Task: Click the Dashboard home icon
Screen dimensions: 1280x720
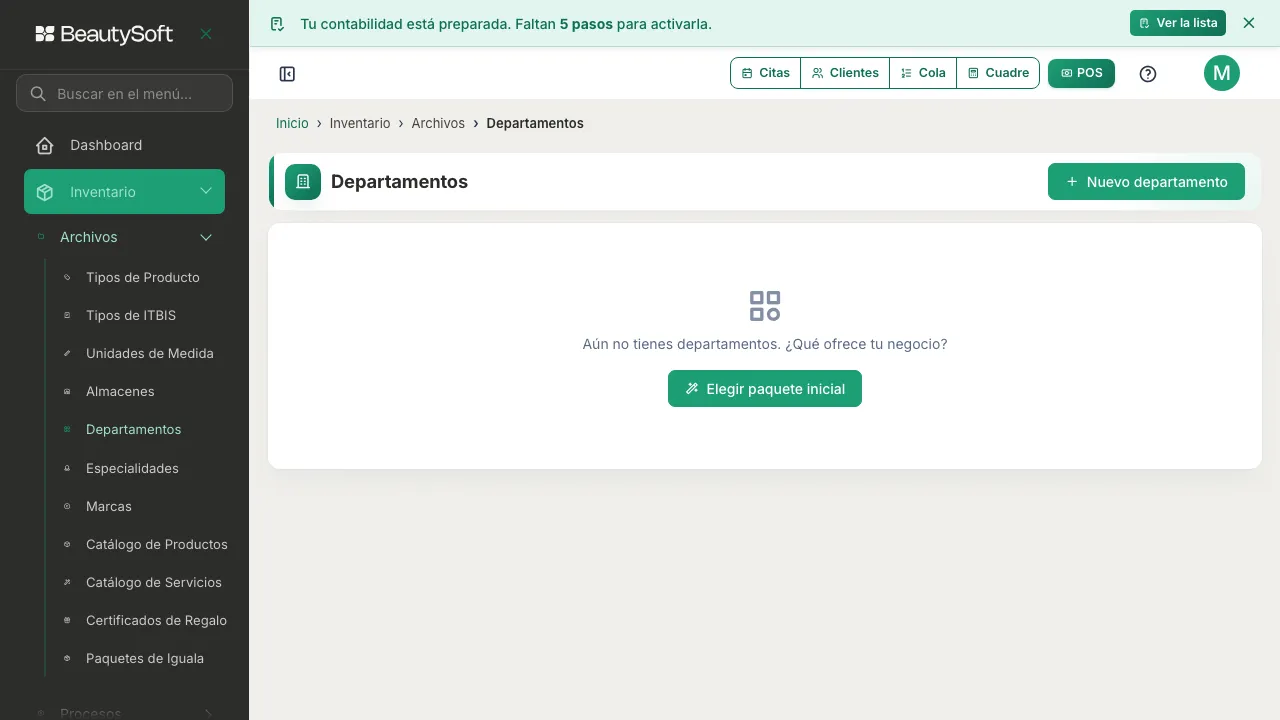Action: tap(45, 146)
